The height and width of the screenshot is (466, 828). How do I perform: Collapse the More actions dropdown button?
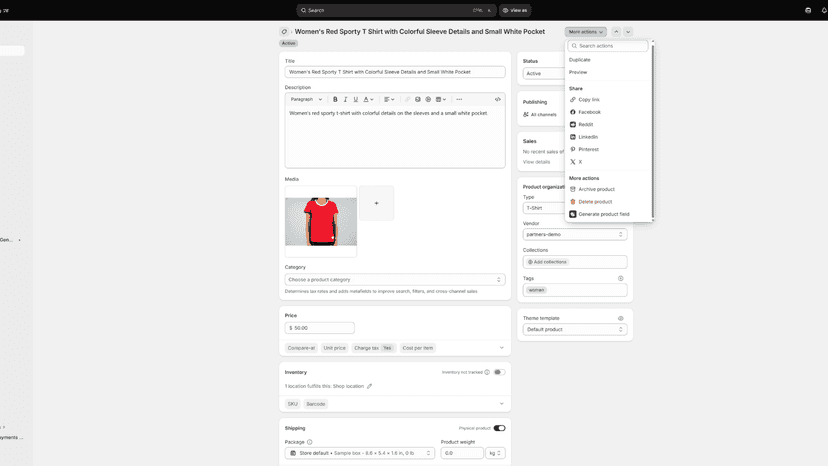586,32
